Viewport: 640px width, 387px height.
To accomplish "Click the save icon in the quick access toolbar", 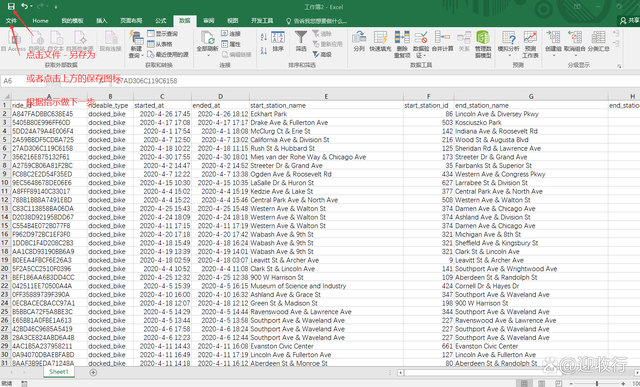I will pos(11,6).
